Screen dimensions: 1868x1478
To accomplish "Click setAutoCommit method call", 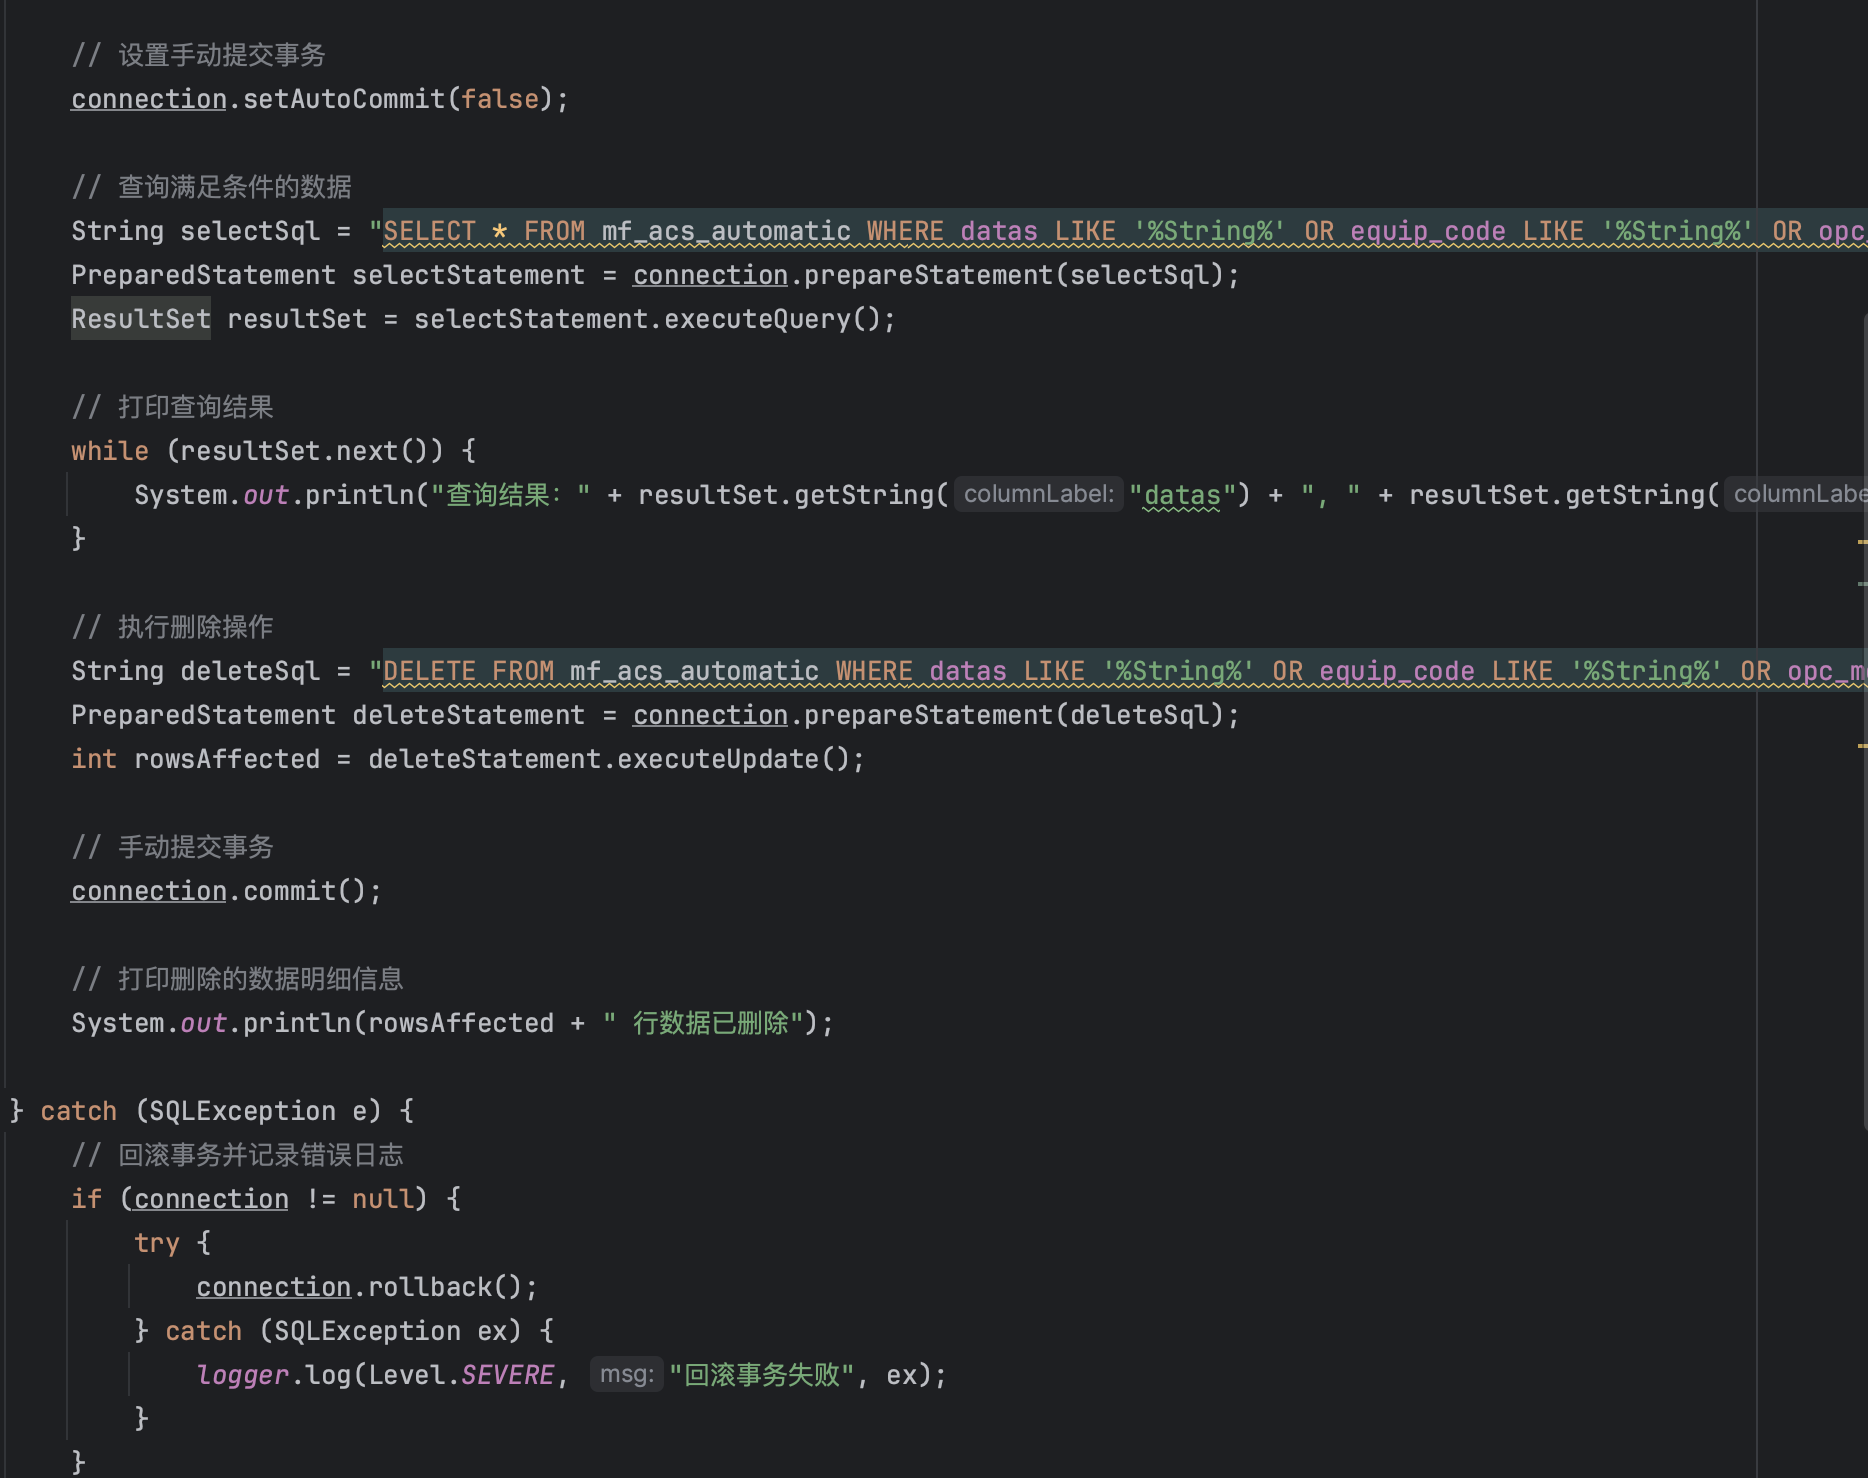I will click(x=344, y=99).
